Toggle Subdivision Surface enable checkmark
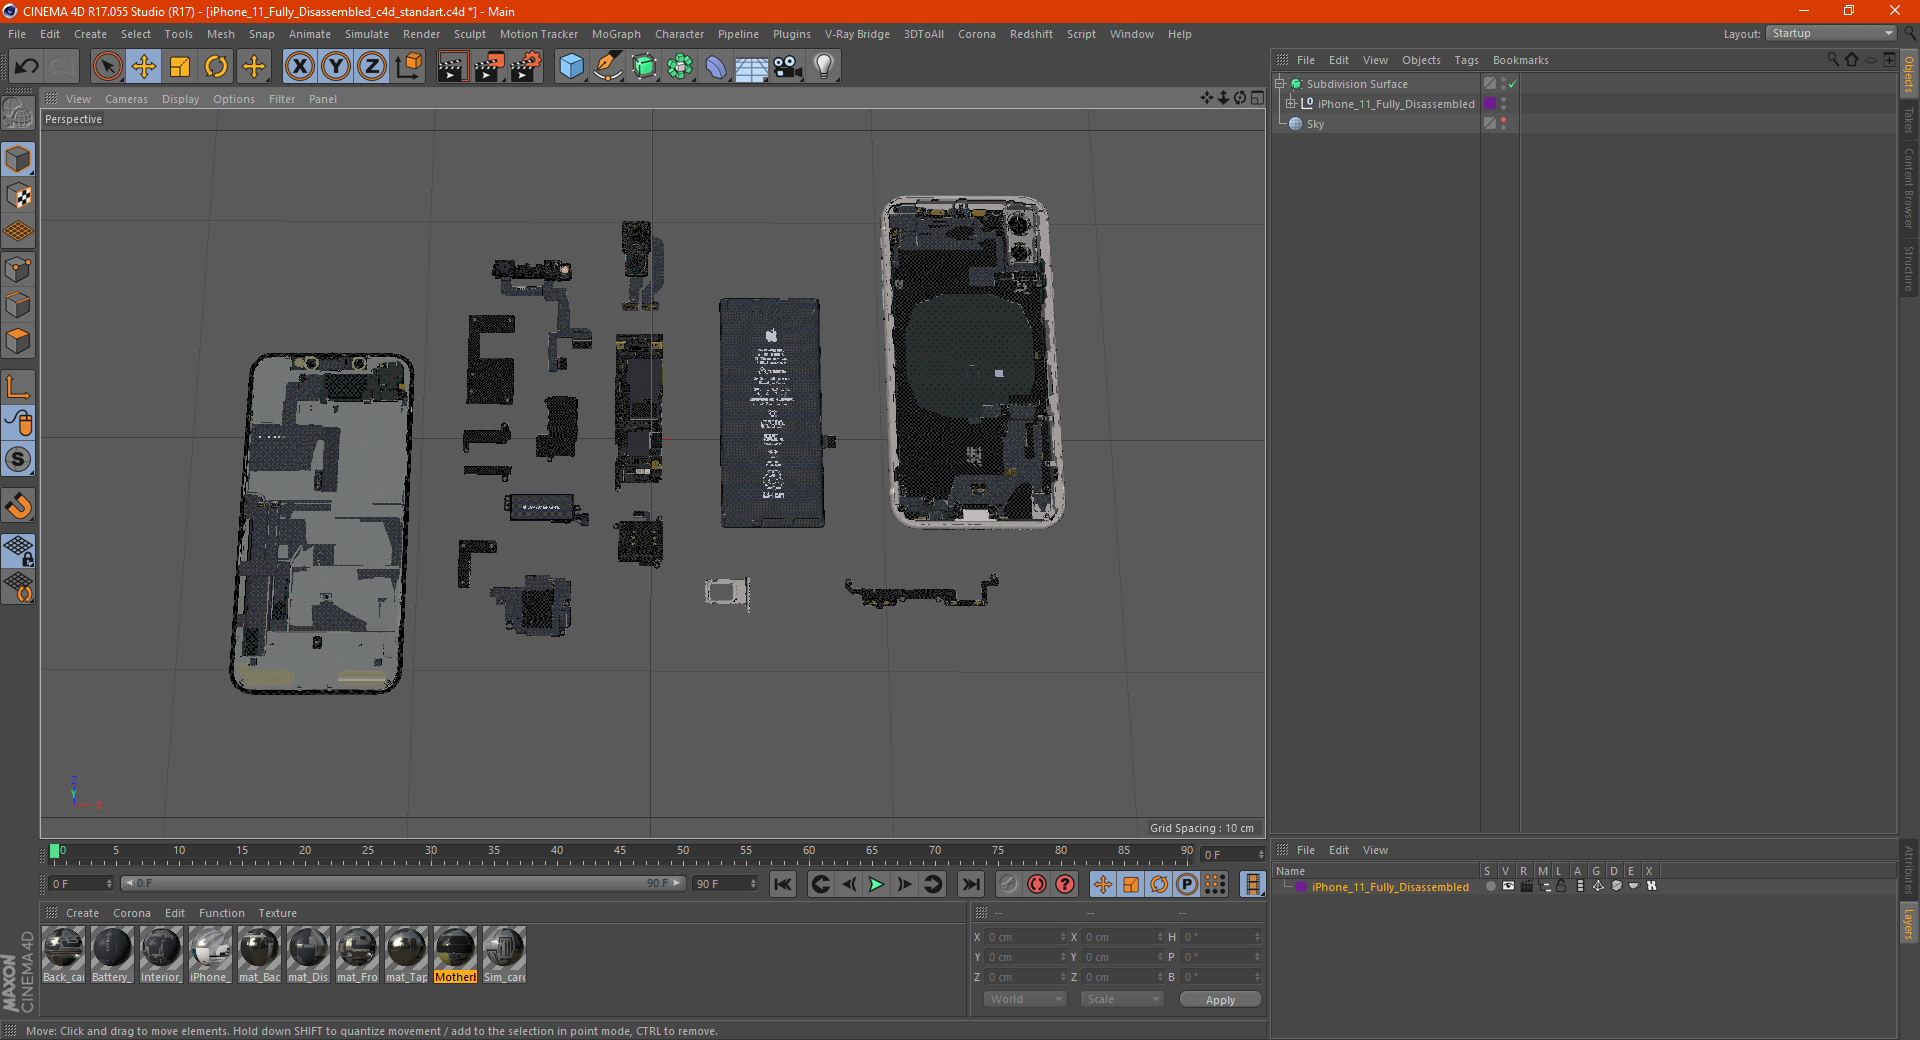 1512,84
